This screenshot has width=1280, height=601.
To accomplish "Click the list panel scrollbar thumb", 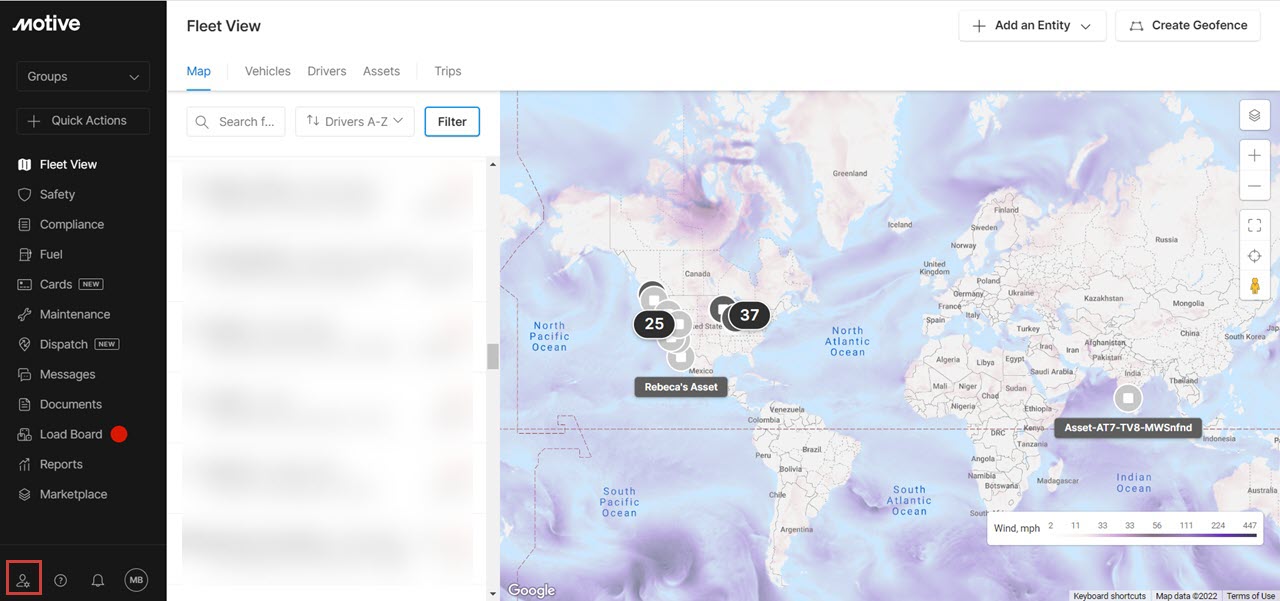I will [x=493, y=356].
